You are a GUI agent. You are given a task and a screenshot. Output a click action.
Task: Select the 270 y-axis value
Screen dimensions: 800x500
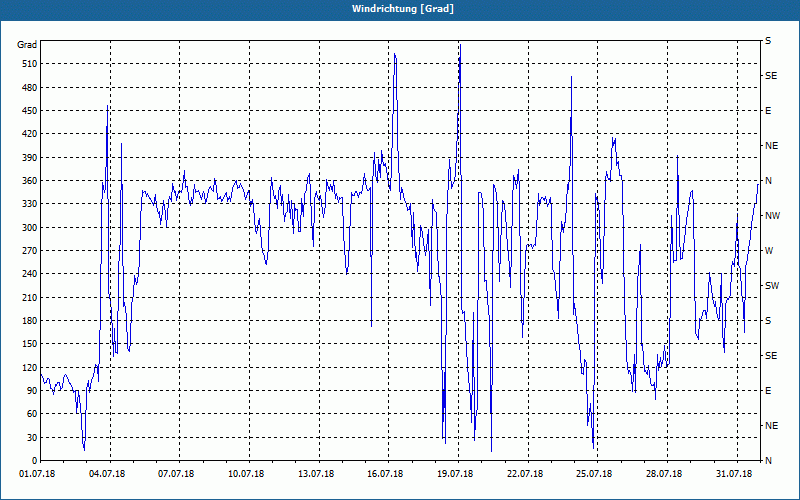[30, 251]
